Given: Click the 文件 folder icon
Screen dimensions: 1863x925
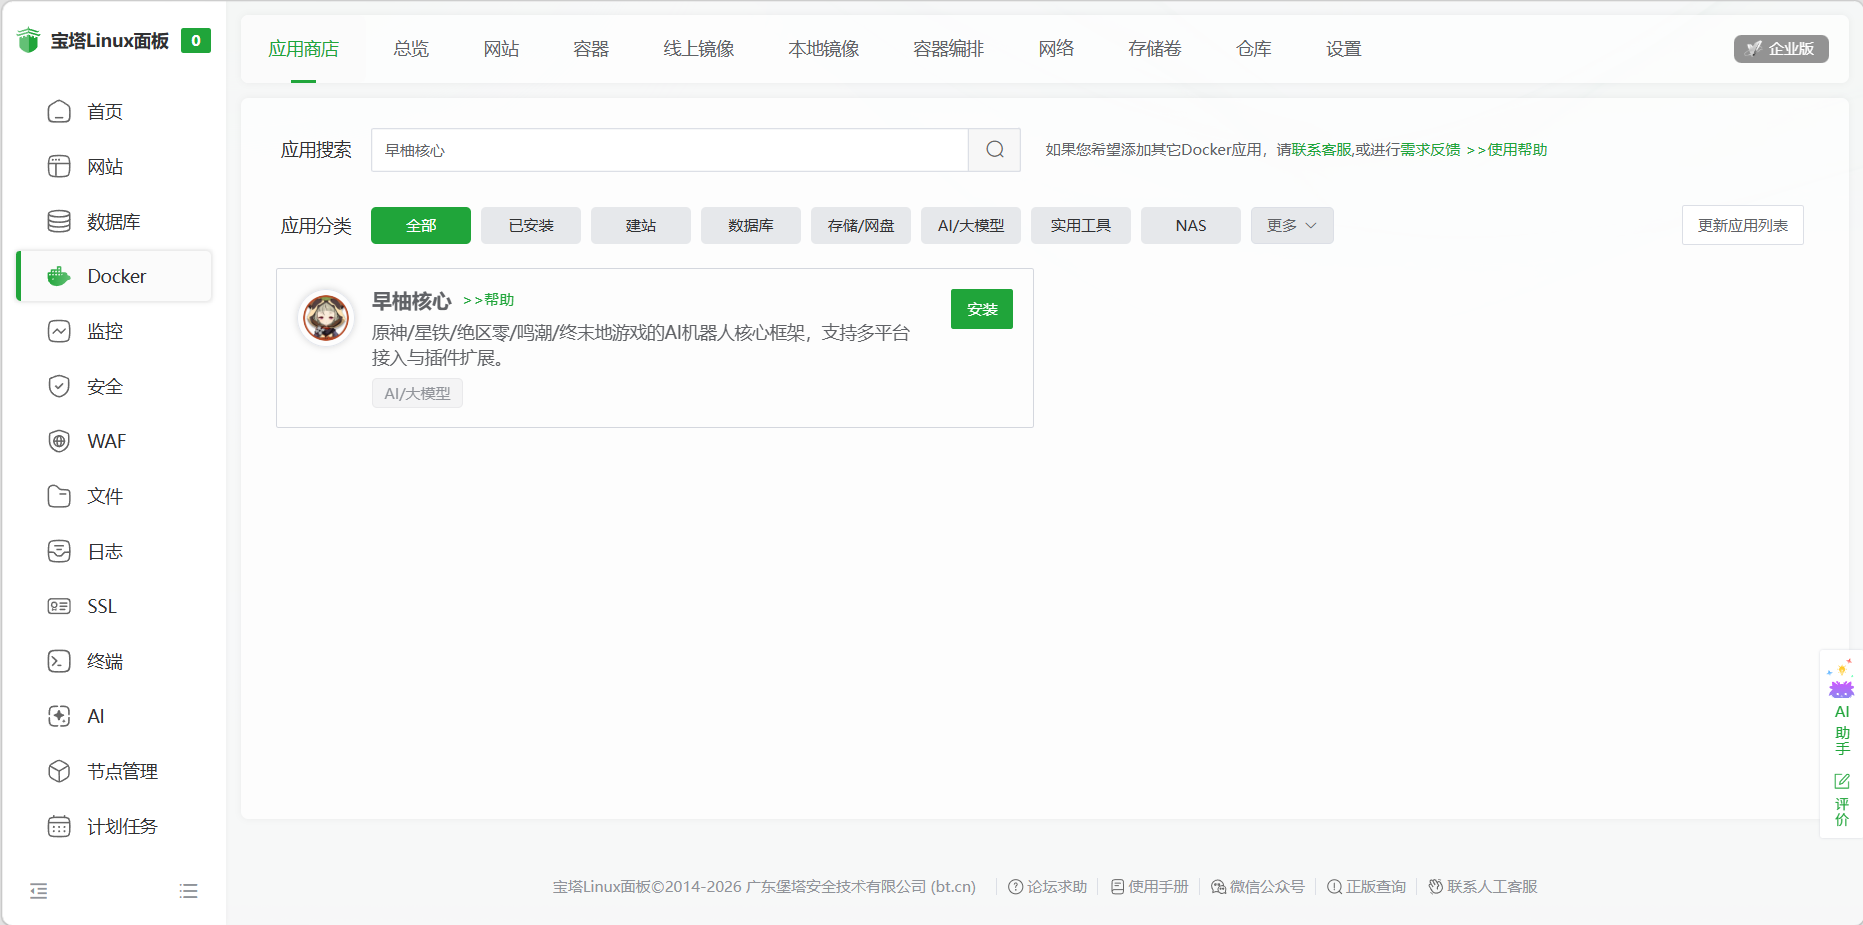Looking at the screenshot, I should (x=59, y=496).
